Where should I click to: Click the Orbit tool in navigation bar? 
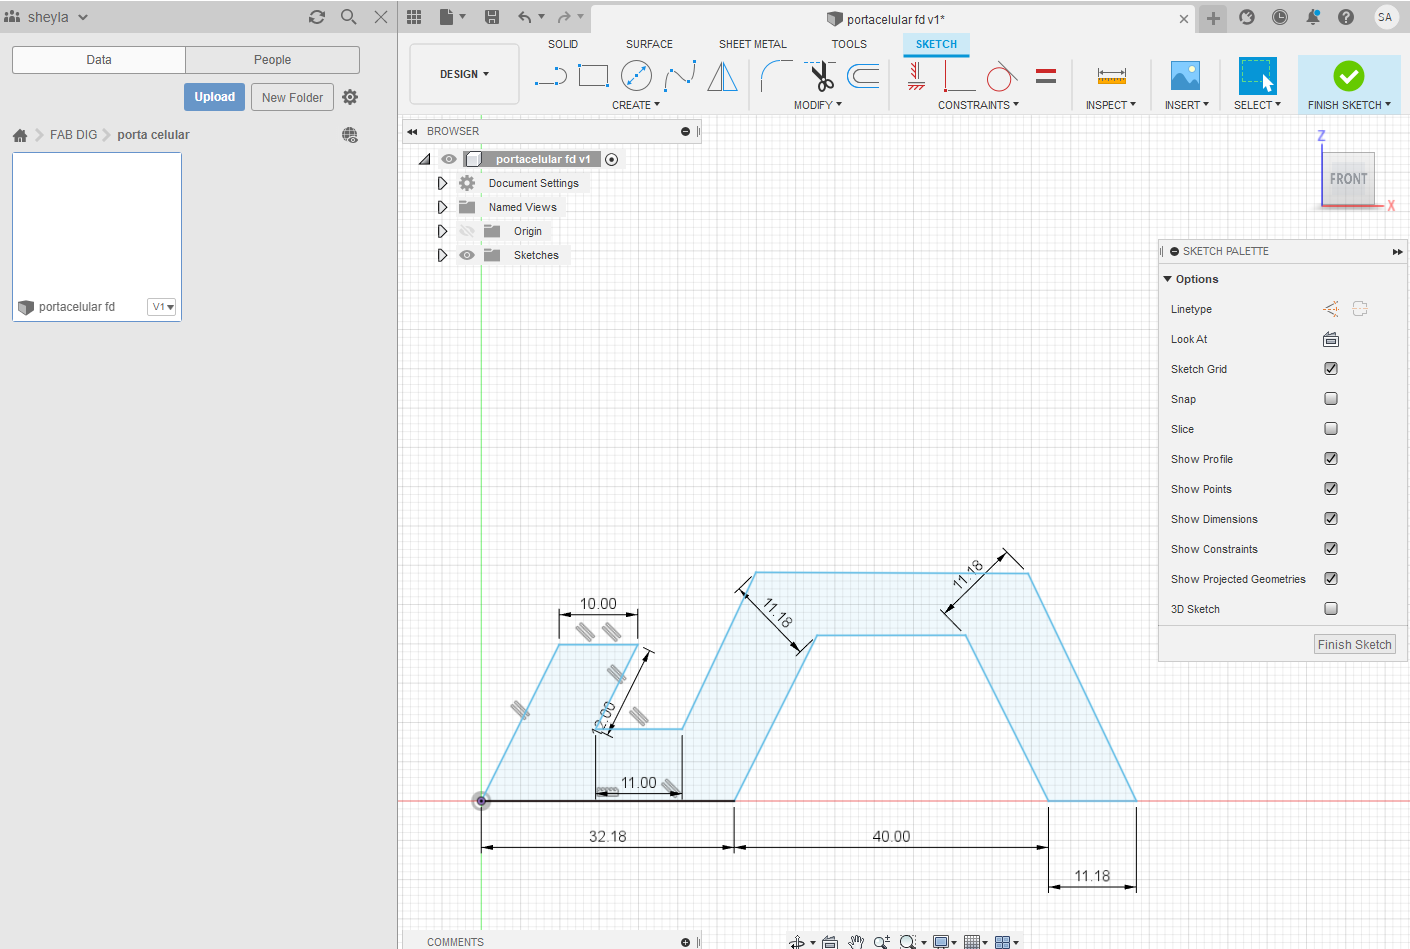tap(797, 941)
